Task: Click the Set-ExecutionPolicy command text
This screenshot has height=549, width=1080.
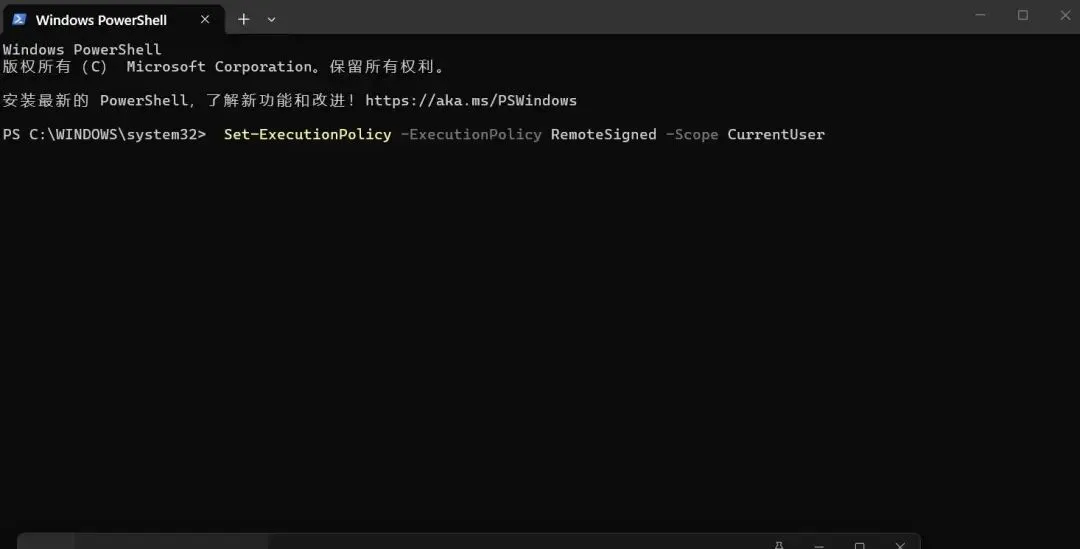Action: coord(307,134)
